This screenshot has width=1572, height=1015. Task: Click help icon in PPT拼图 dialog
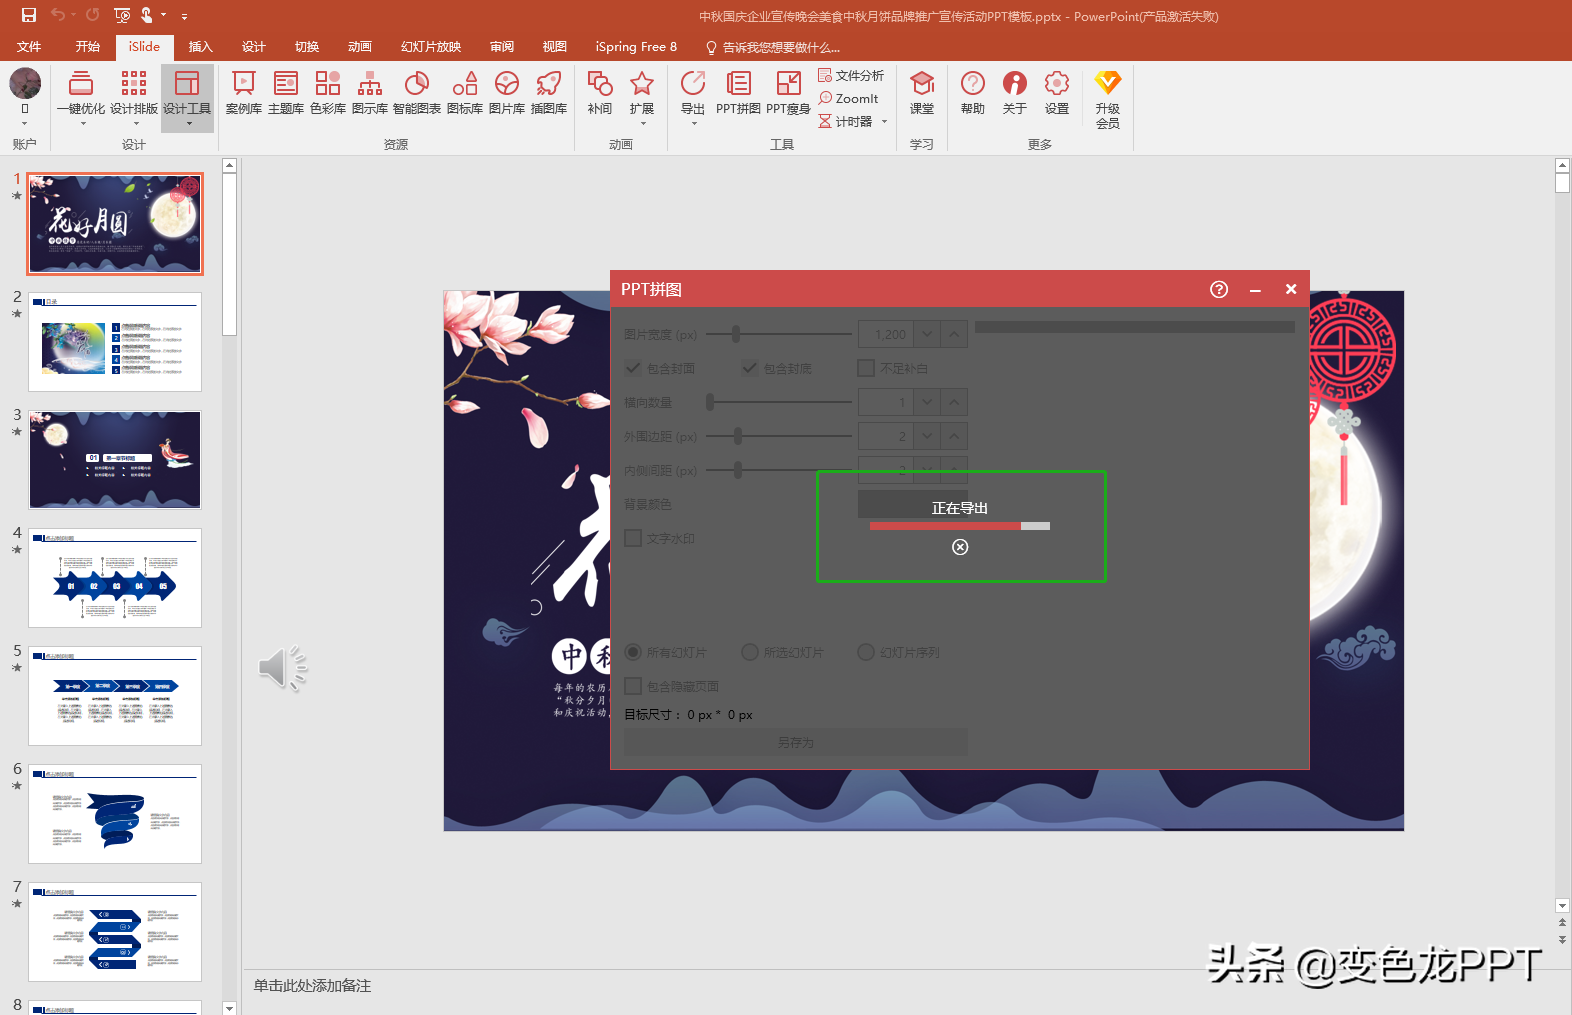(x=1219, y=289)
